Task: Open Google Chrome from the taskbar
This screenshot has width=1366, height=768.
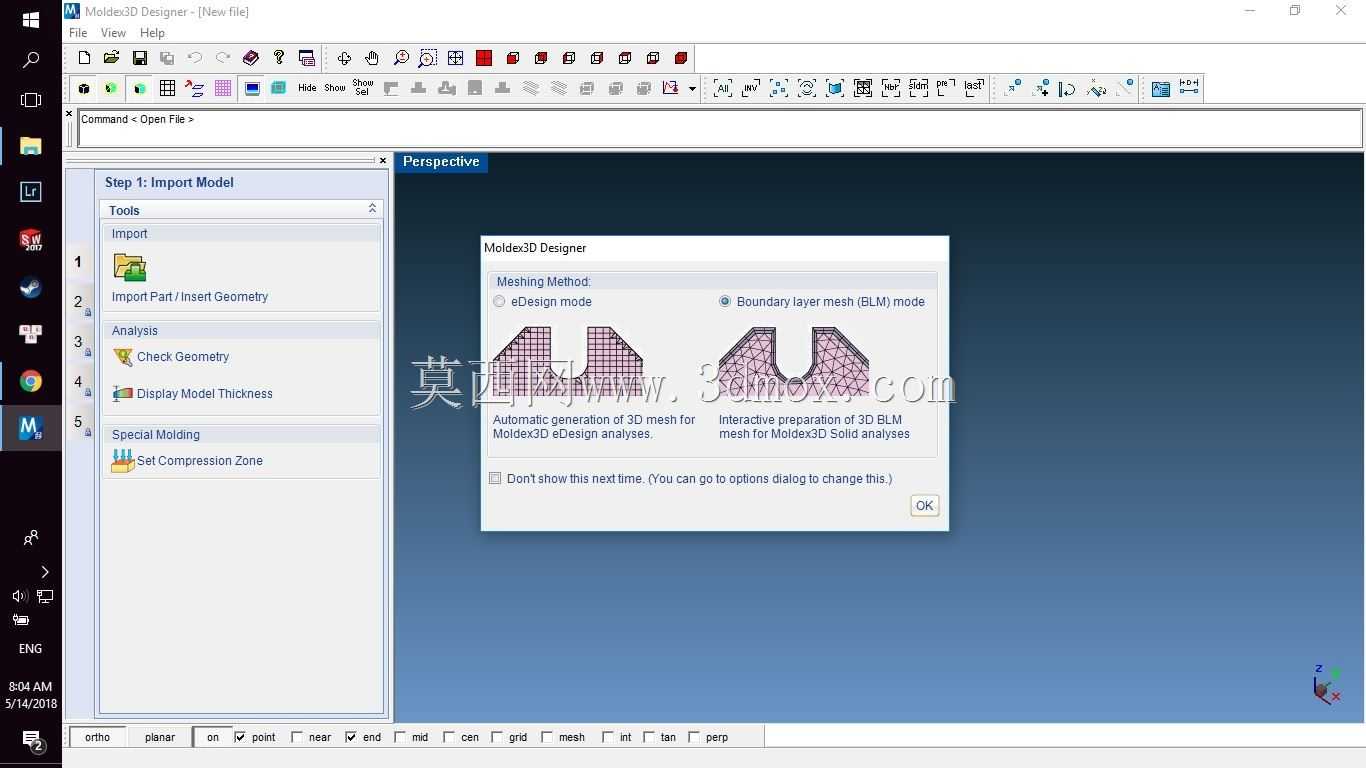Action: (31, 381)
